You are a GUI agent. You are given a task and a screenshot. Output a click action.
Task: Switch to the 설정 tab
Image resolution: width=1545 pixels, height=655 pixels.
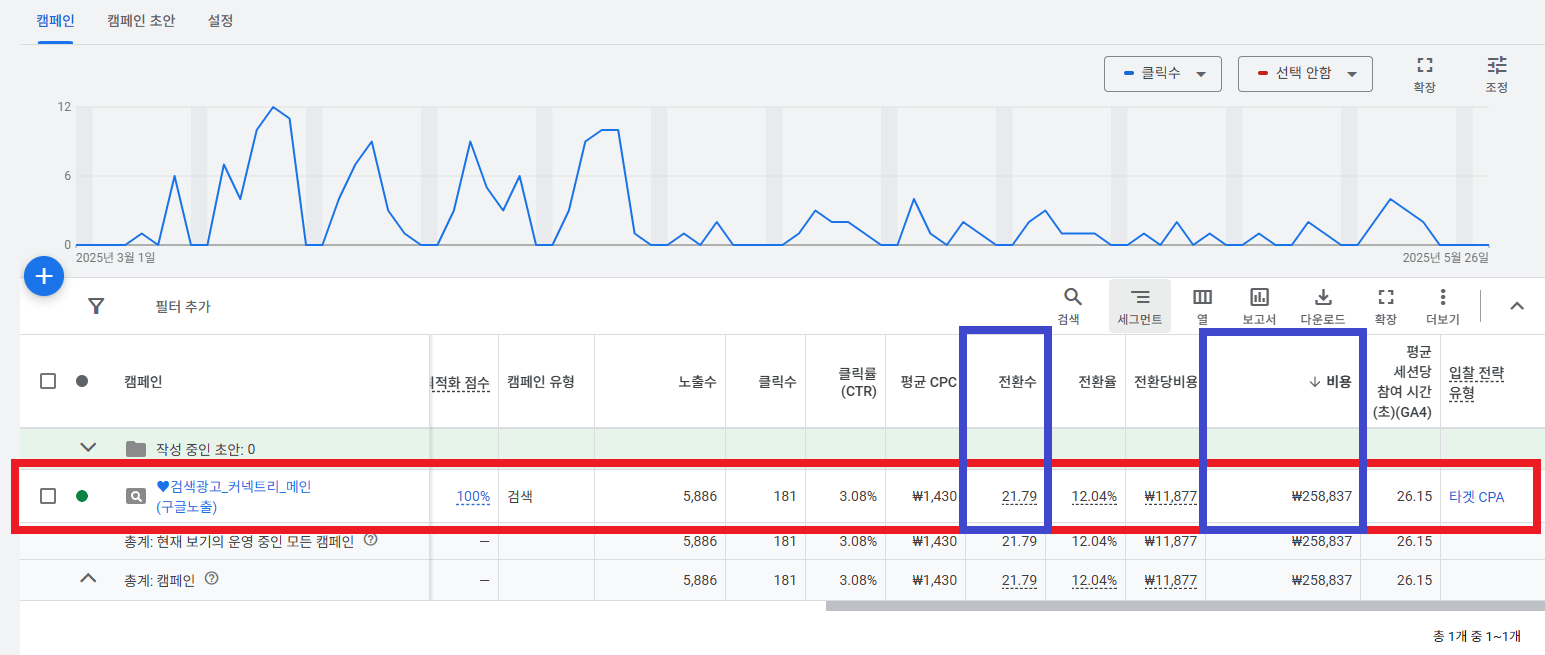(220, 20)
